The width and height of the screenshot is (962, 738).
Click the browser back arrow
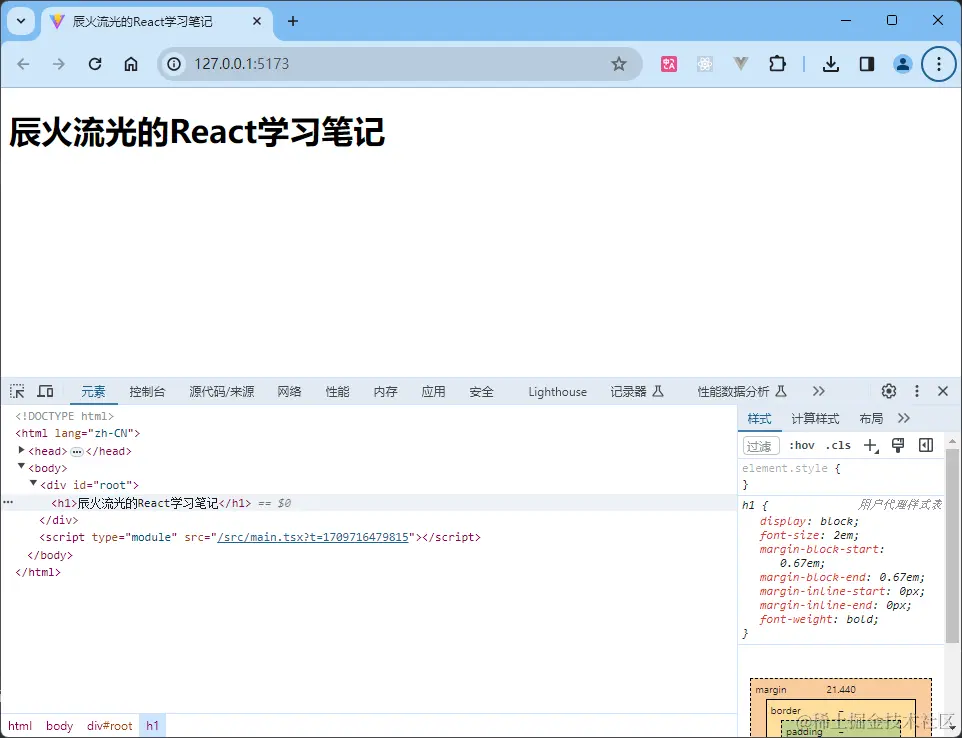(23, 64)
